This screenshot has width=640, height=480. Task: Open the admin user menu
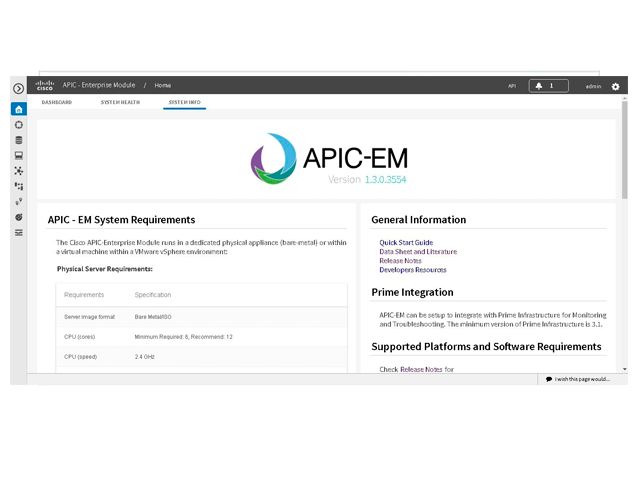(593, 87)
